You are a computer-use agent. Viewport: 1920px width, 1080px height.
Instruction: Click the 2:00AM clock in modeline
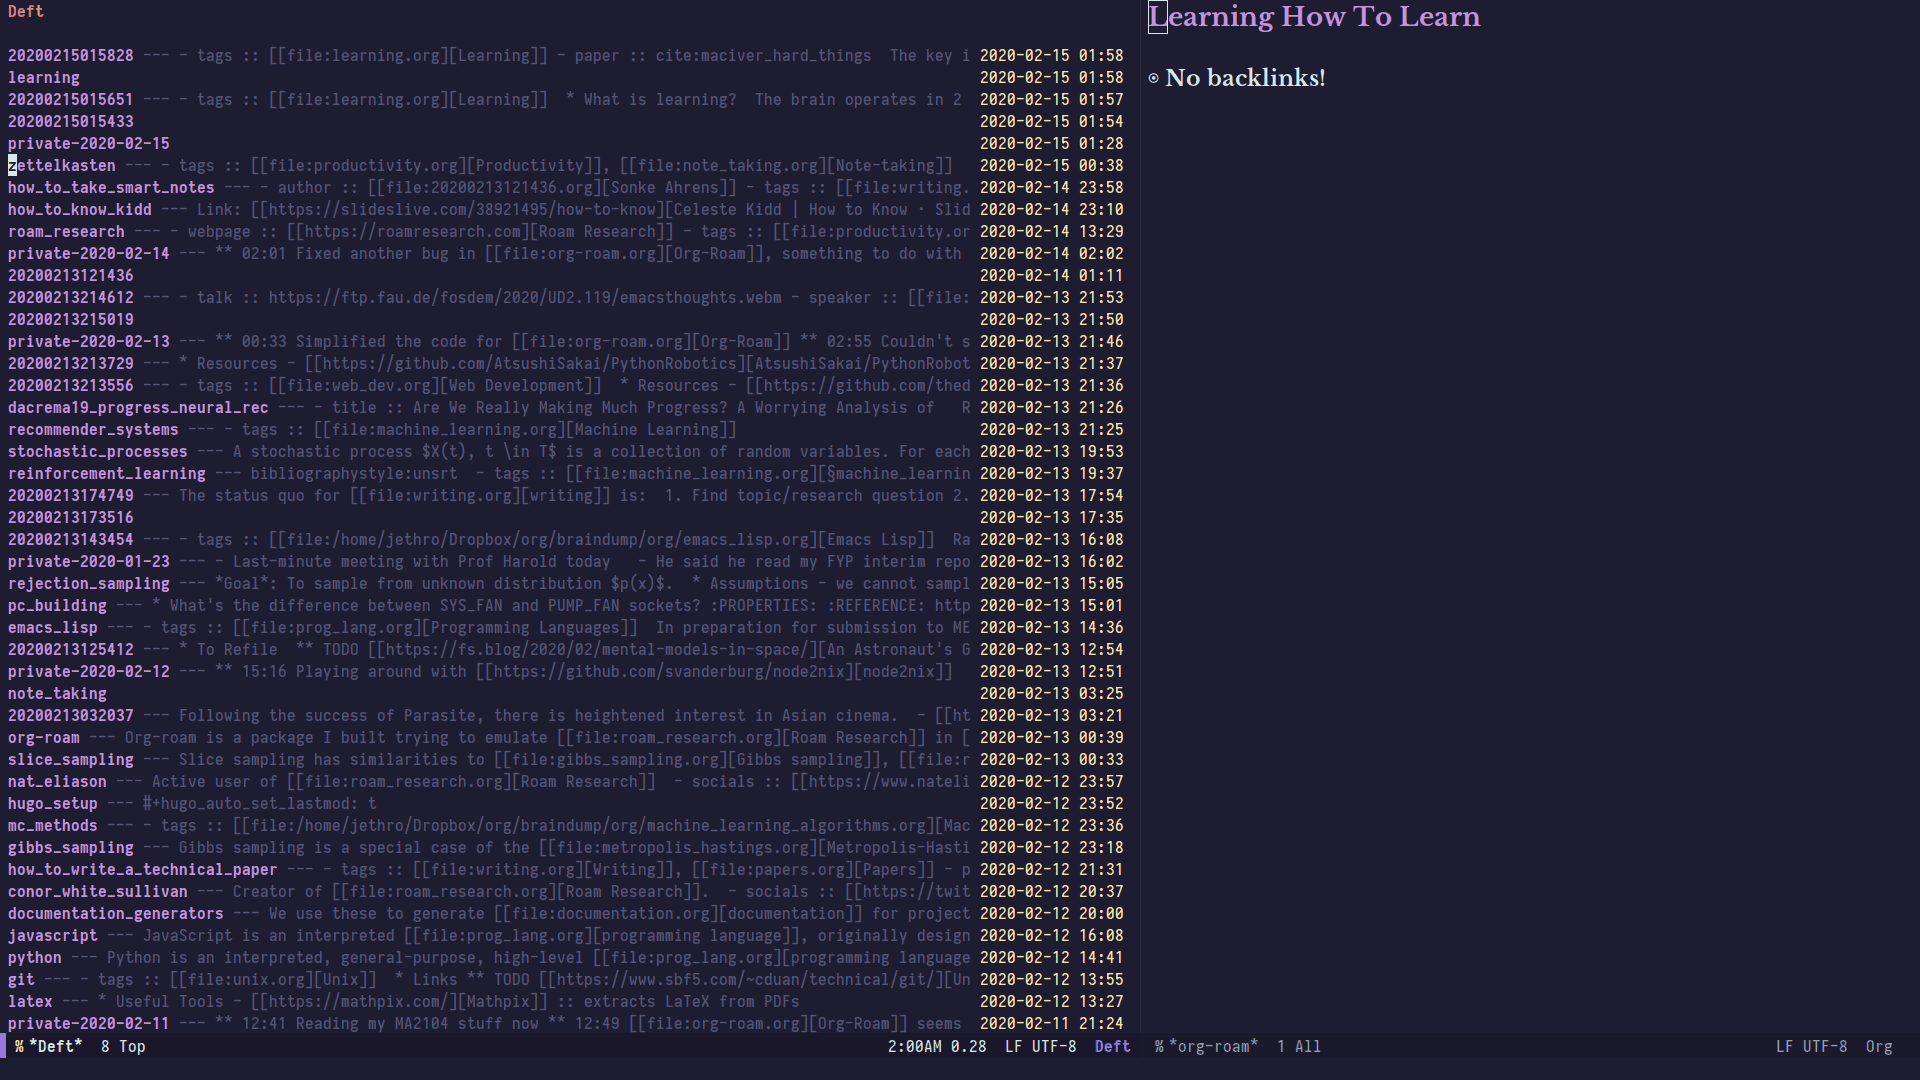(914, 1046)
